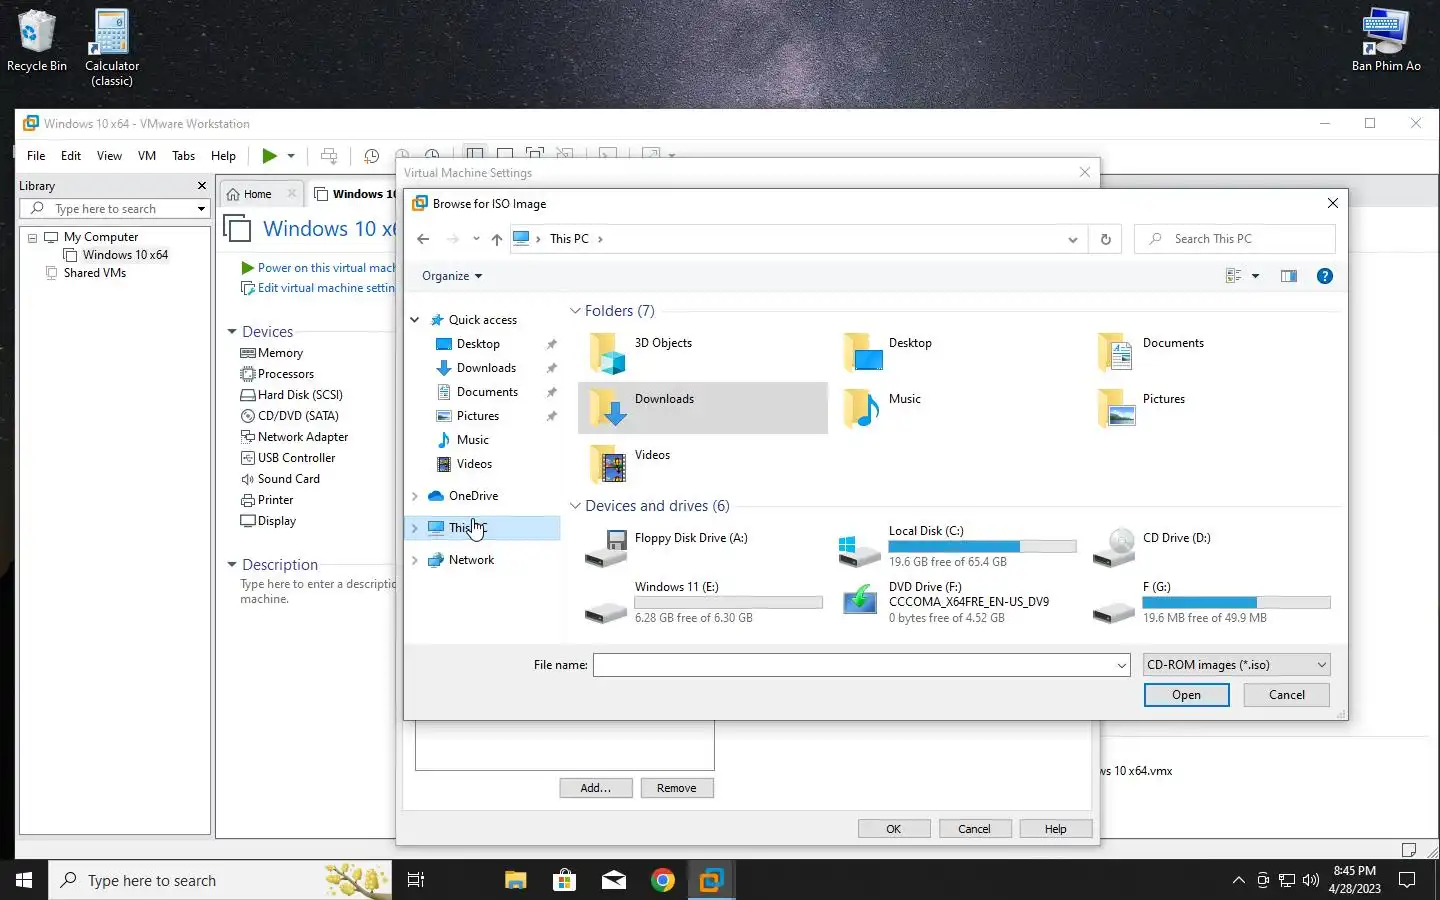This screenshot has width=1440, height=900.
Task: Collapse the Quick access tree node
Action: tap(415, 320)
